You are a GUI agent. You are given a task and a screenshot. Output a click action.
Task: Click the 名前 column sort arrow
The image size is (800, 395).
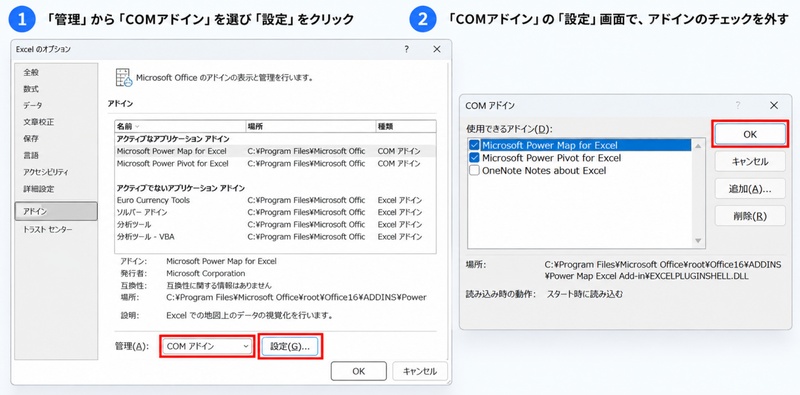point(137,126)
